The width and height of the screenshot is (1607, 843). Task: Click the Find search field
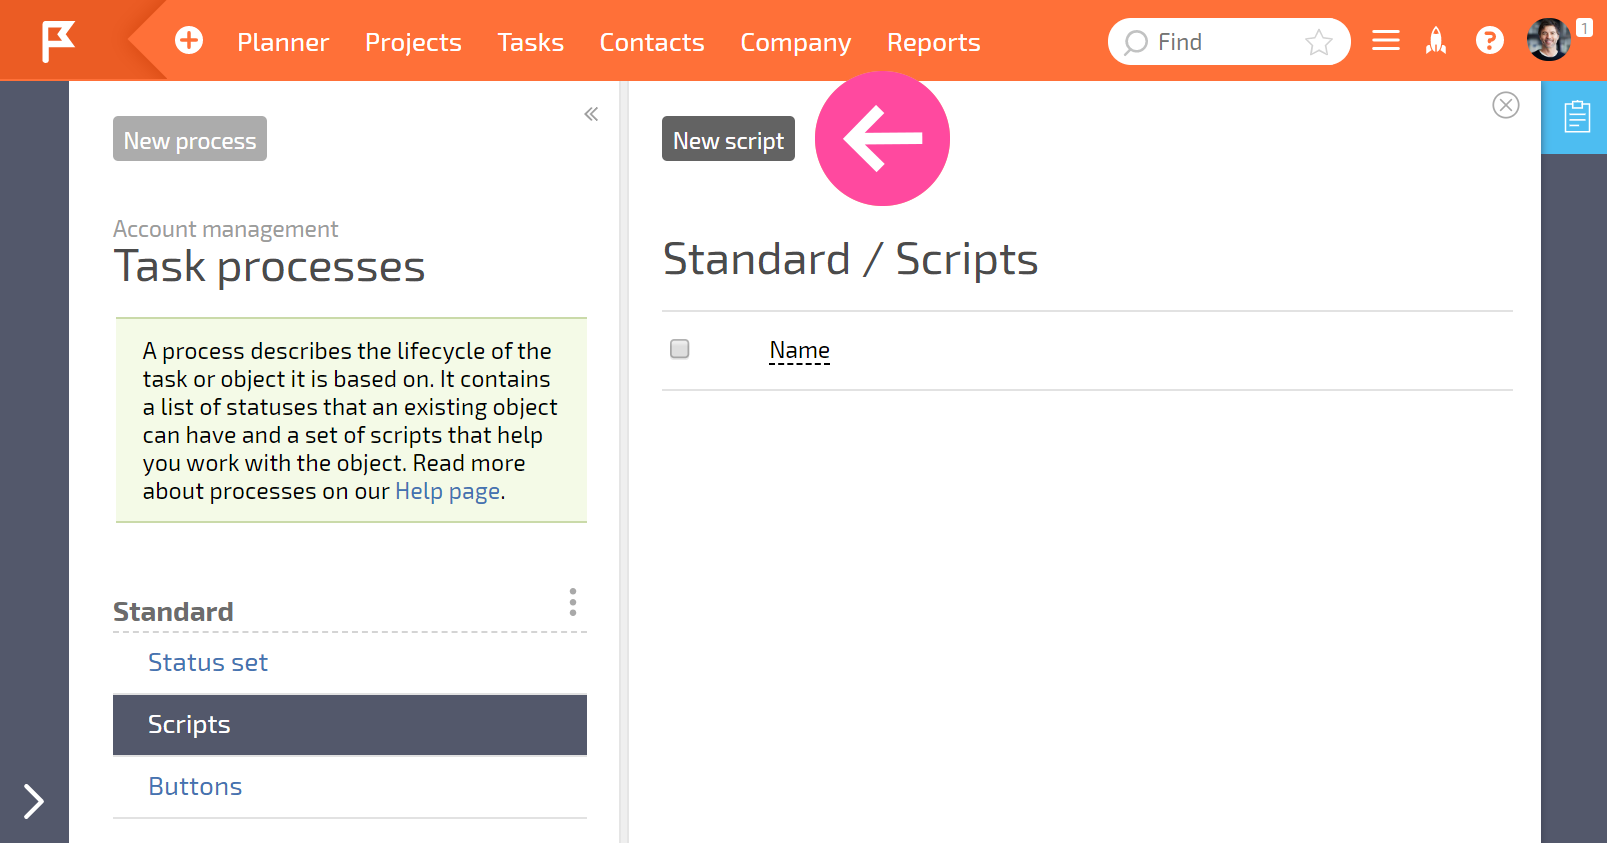[x=1228, y=42]
